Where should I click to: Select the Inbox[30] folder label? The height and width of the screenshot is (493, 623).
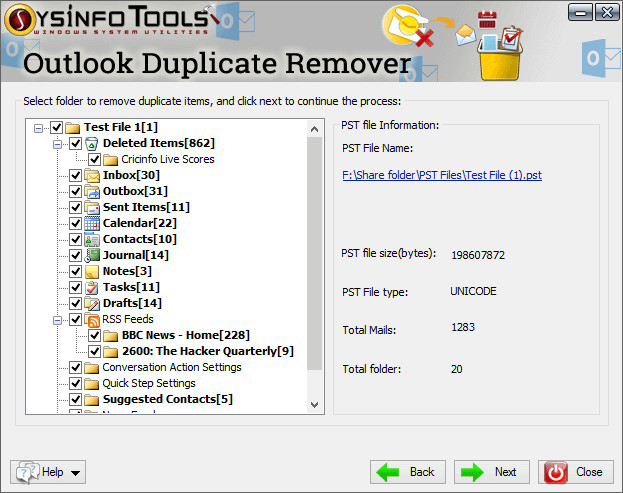point(131,175)
